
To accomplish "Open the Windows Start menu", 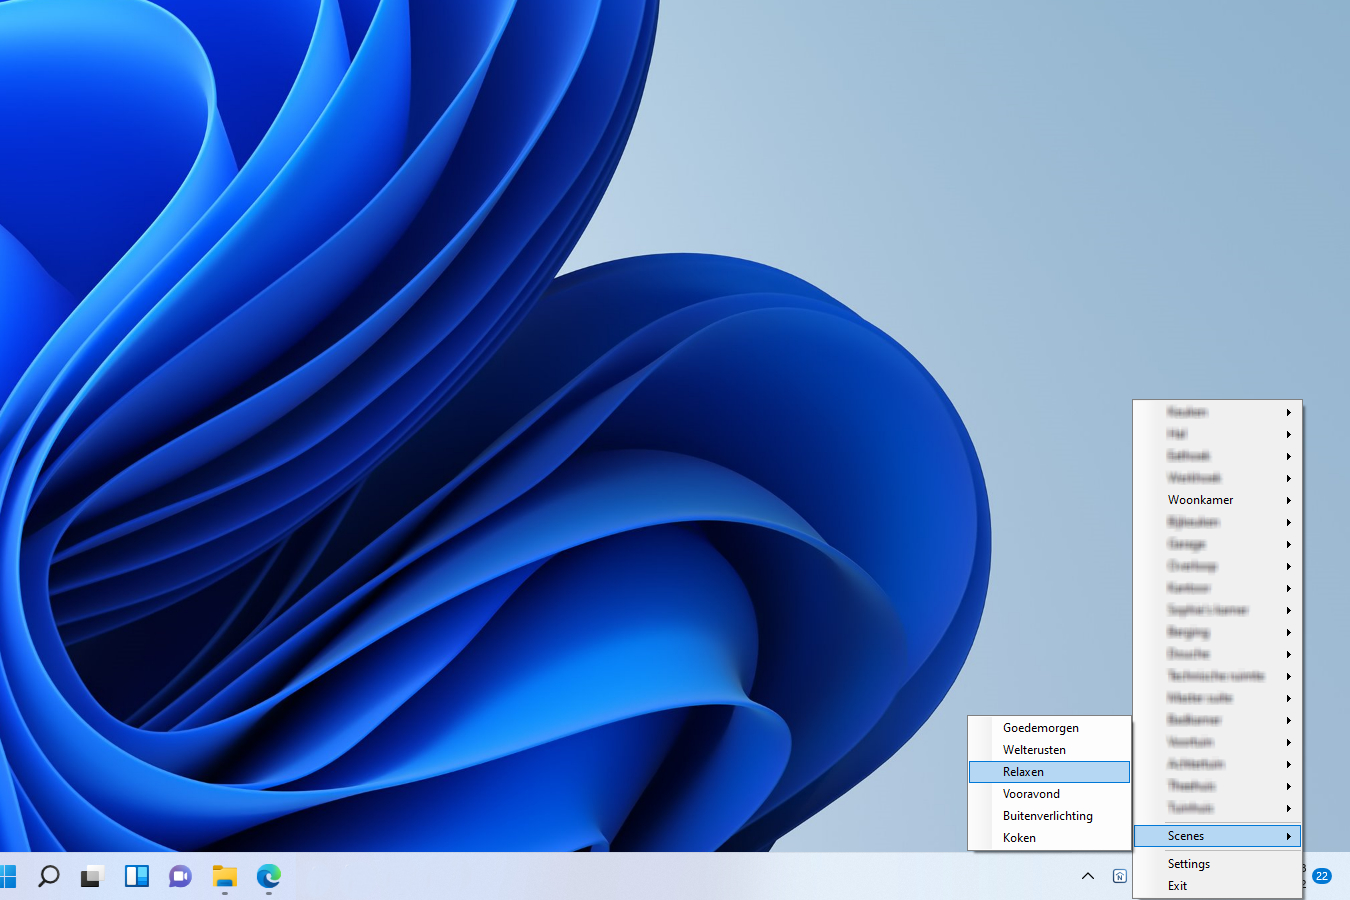I will click(8, 877).
